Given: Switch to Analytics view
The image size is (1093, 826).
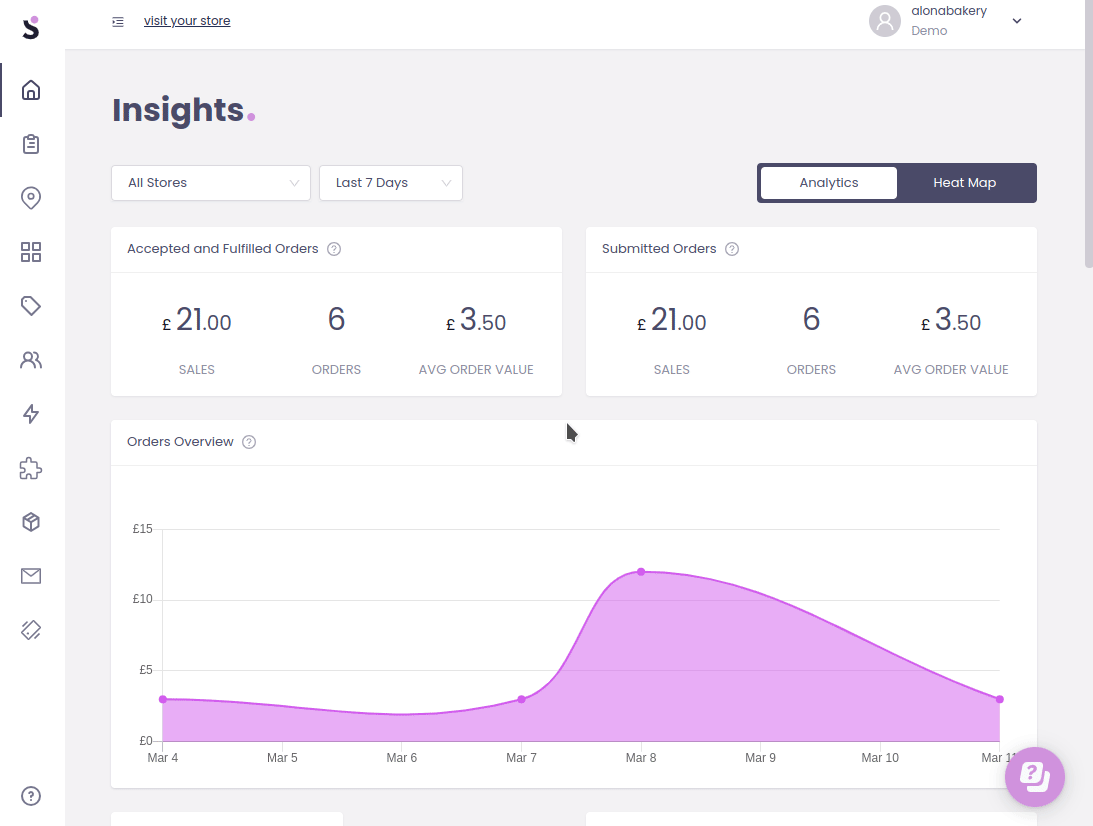Looking at the screenshot, I should tap(828, 183).
